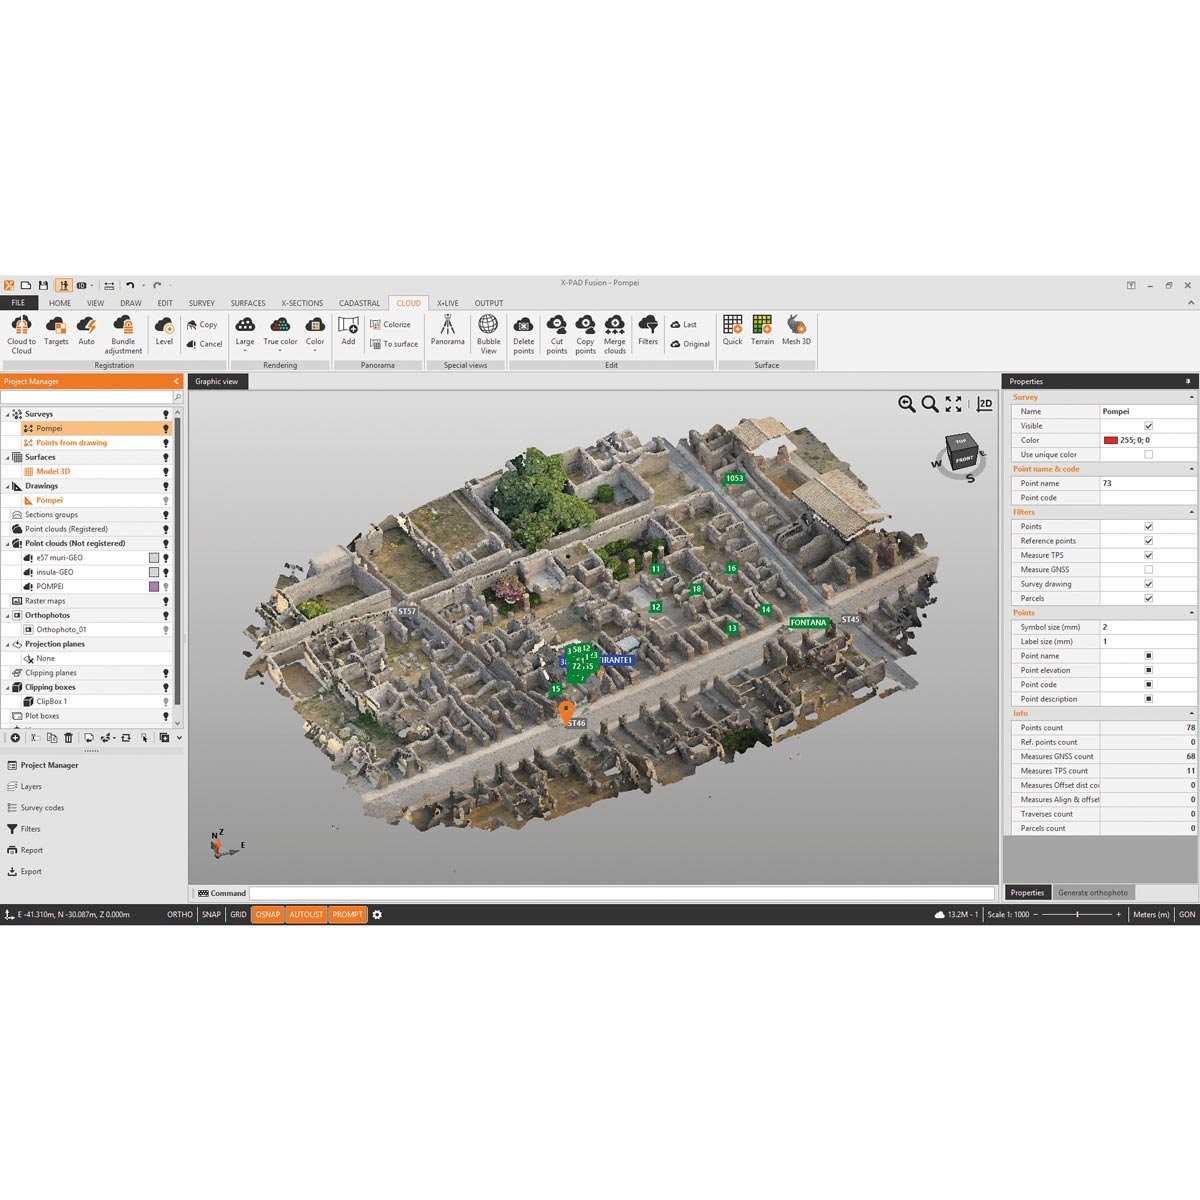The height and width of the screenshot is (1200, 1200).
Task: Open Survey codes in the side panel
Action: pyautogui.click(x=42, y=808)
